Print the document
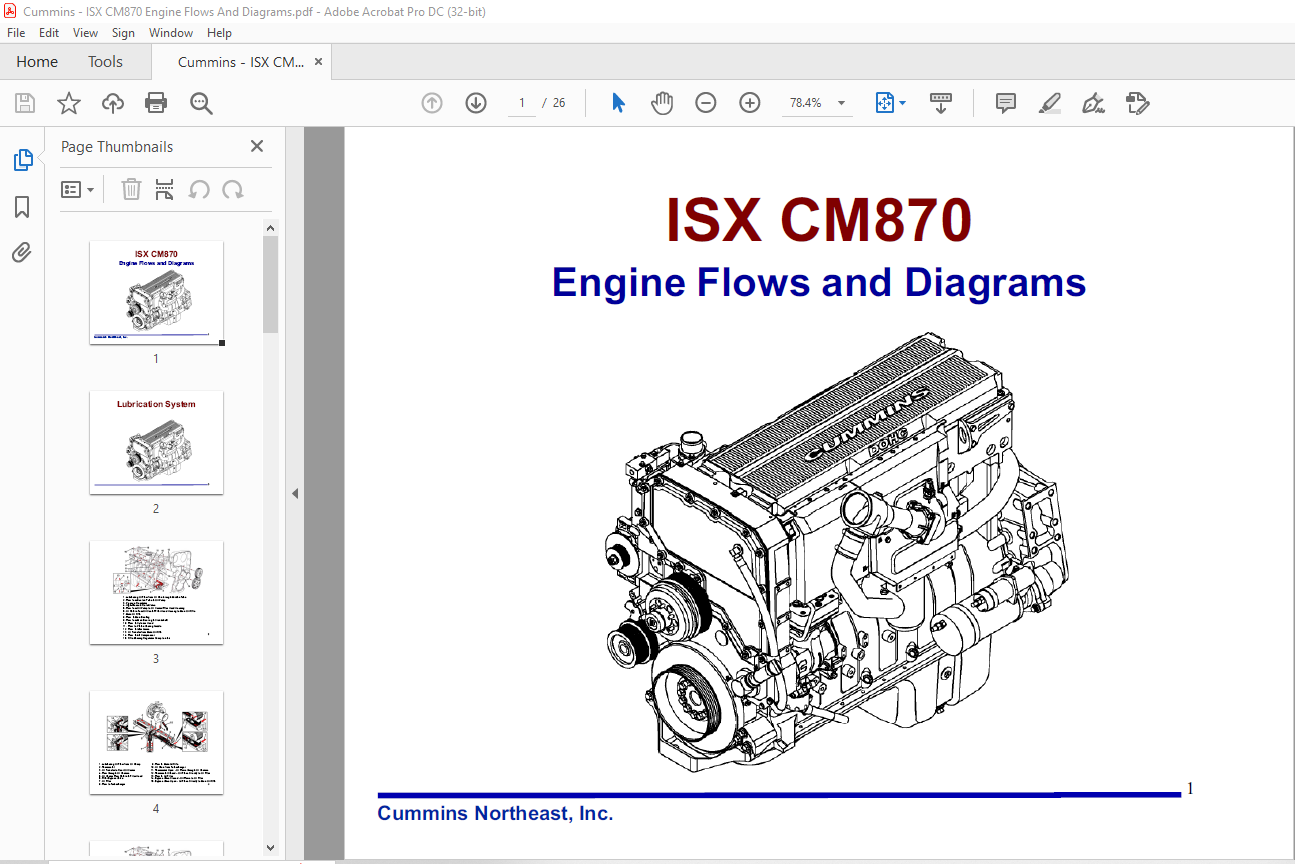This screenshot has width=1295, height=864. click(156, 103)
